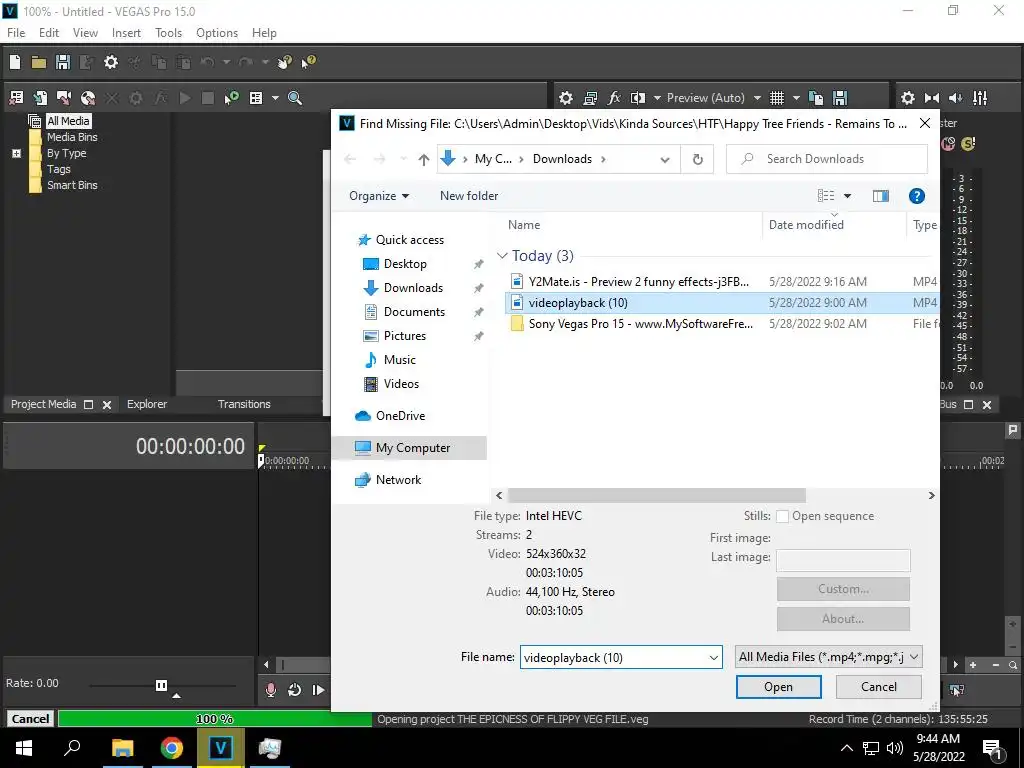Viewport: 1024px width, 768px height.
Task: Toggle the preview Overlays grid icon
Action: click(x=776, y=98)
